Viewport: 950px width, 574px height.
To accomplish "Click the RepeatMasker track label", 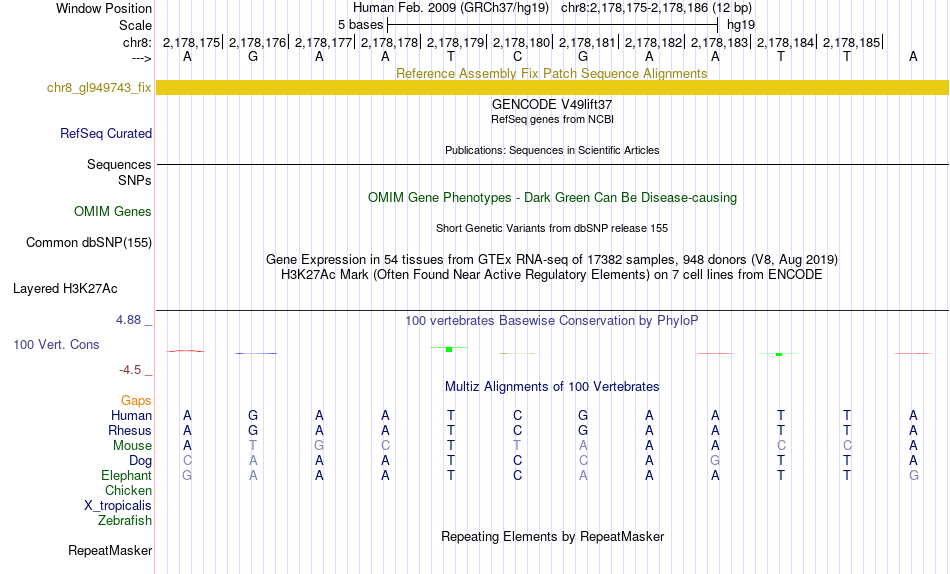I will coord(110,550).
